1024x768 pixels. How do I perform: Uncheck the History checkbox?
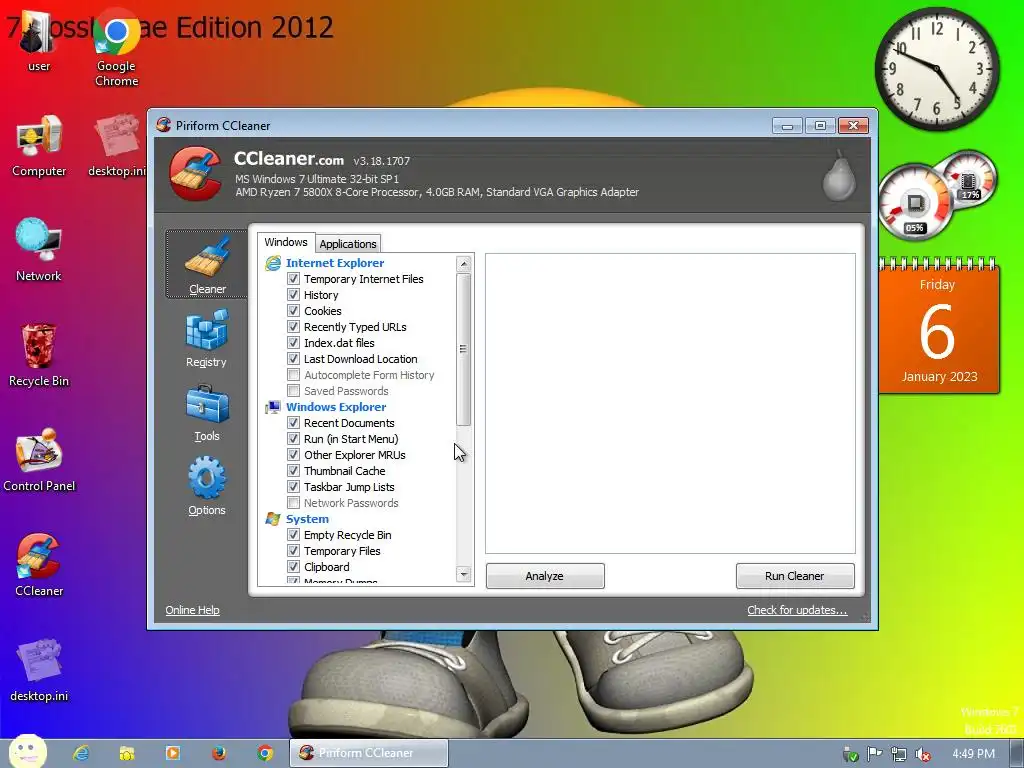coord(293,295)
